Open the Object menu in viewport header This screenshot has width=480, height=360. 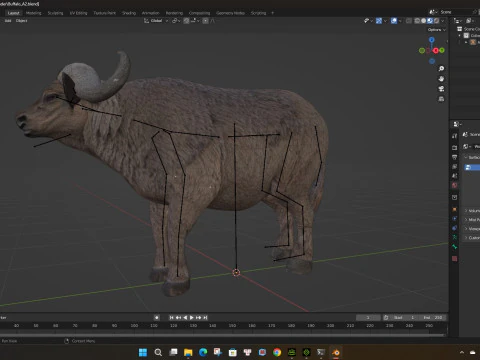(x=22, y=21)
